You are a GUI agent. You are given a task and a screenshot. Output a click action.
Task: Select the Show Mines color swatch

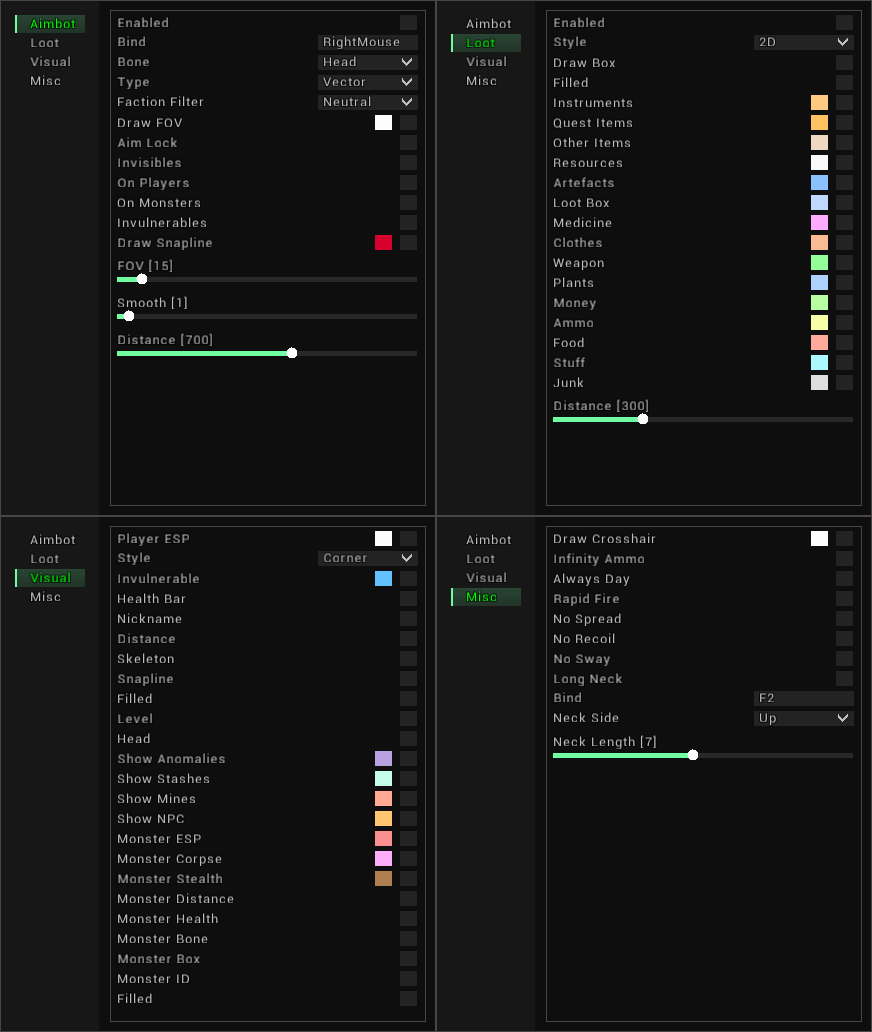pos(383,799)
